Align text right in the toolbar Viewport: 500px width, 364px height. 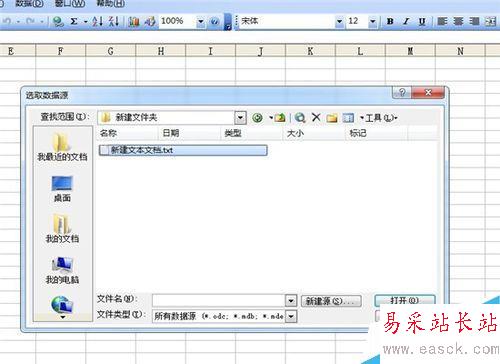pos(474,22)
